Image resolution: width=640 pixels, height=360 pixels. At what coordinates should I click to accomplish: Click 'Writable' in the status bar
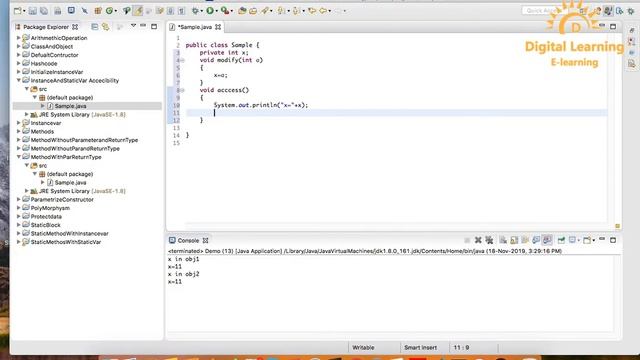(363, 347)
